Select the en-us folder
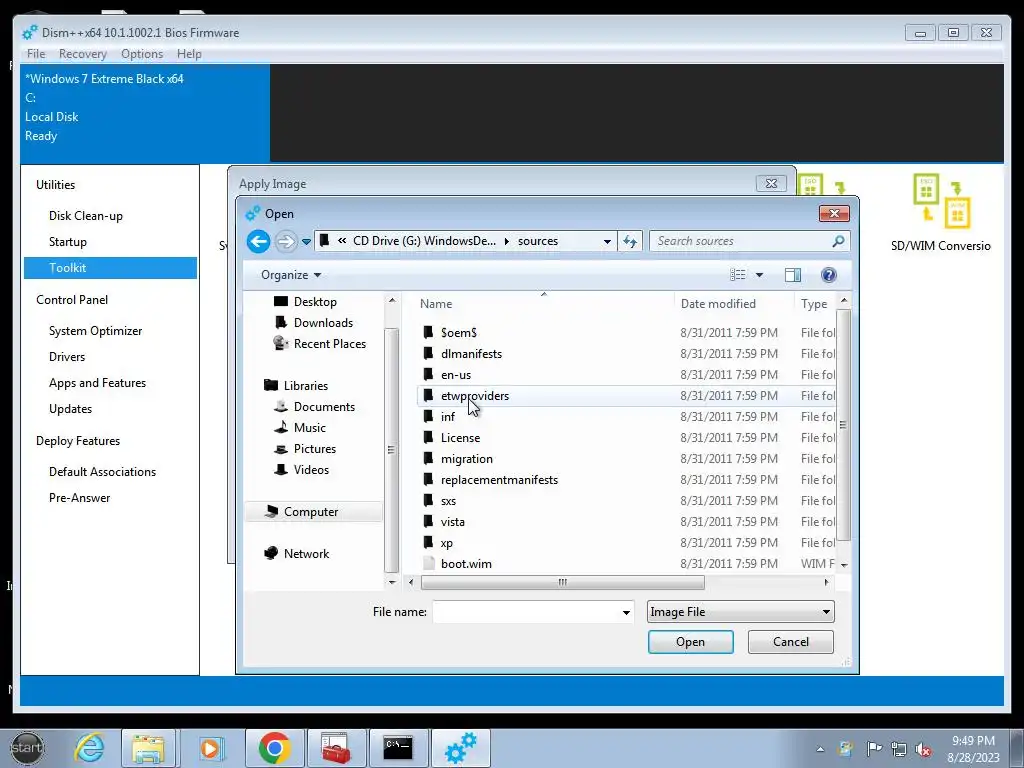This screenshot has height=768, width=1024. tap(455, 375)
